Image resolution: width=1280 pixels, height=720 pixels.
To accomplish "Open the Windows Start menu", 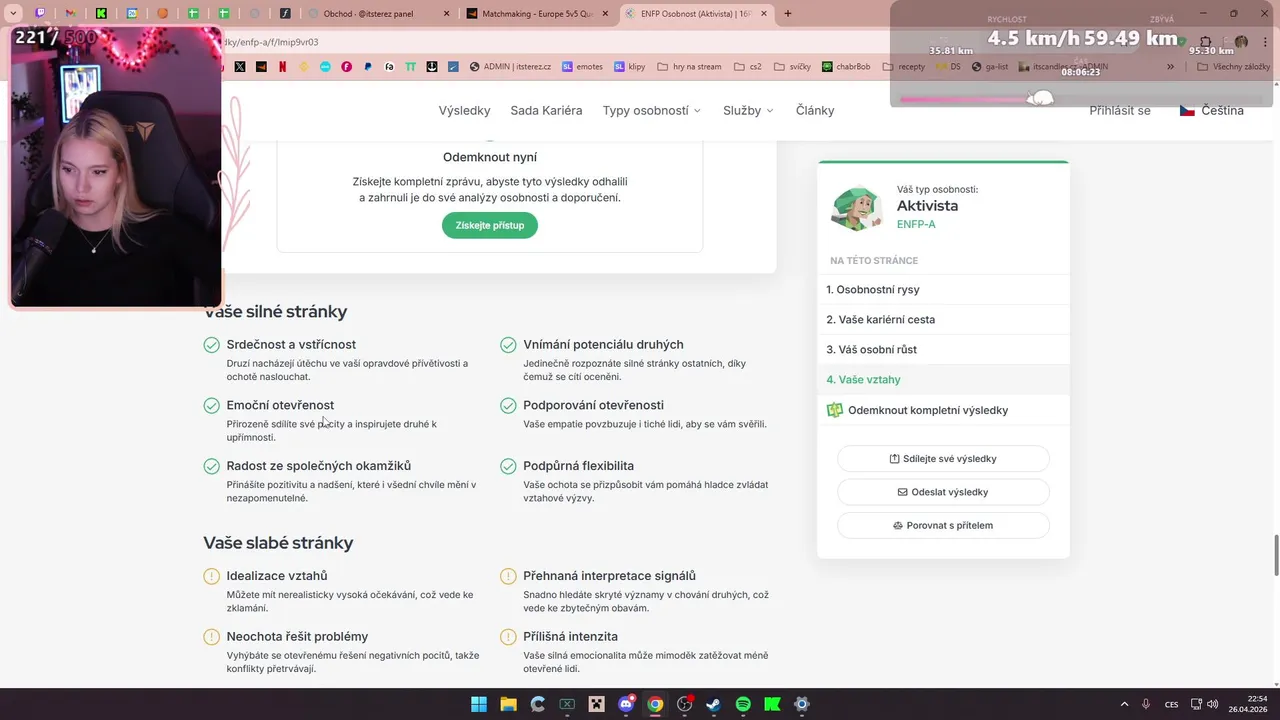I will pyautogui.click(x=479, y=704).
